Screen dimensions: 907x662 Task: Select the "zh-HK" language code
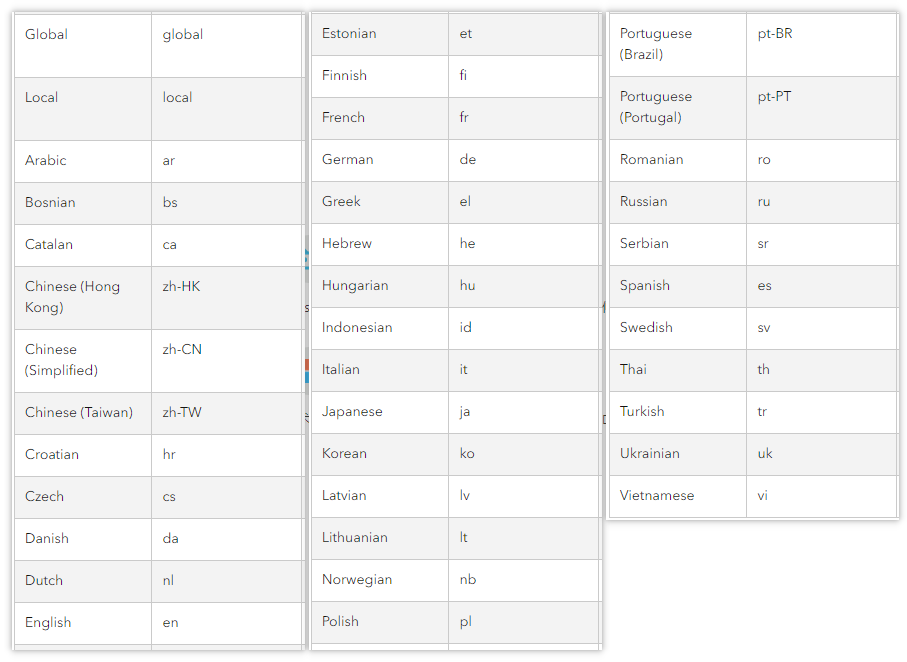[182, 287]
